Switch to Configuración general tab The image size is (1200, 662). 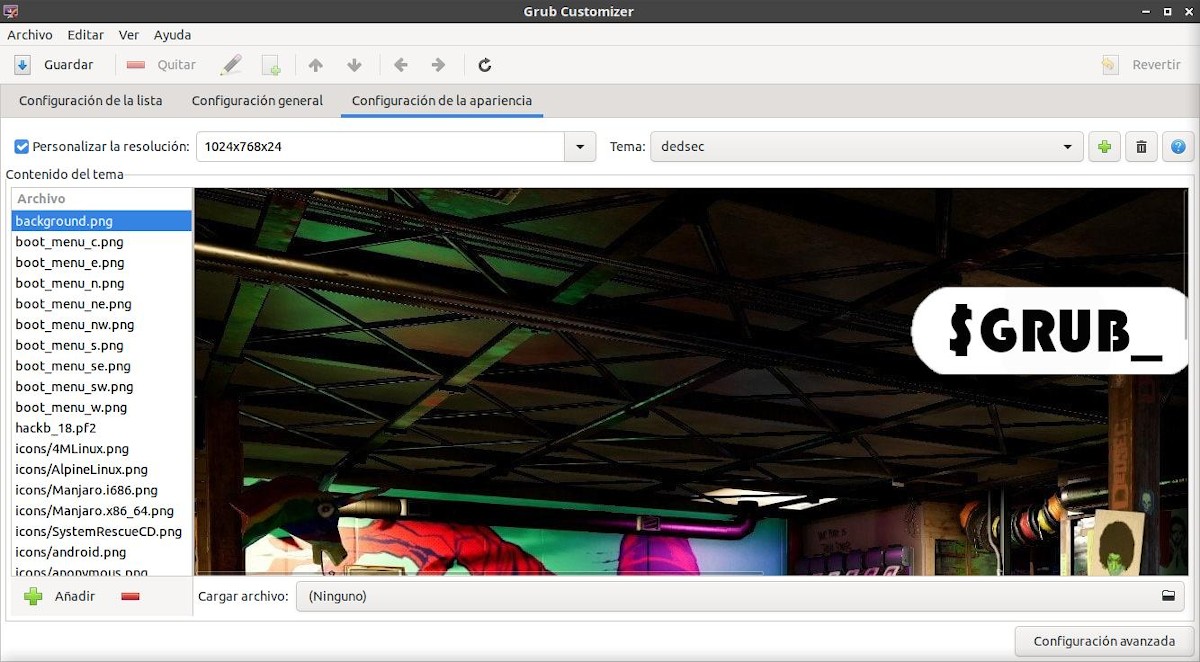[x=257, y=101]
